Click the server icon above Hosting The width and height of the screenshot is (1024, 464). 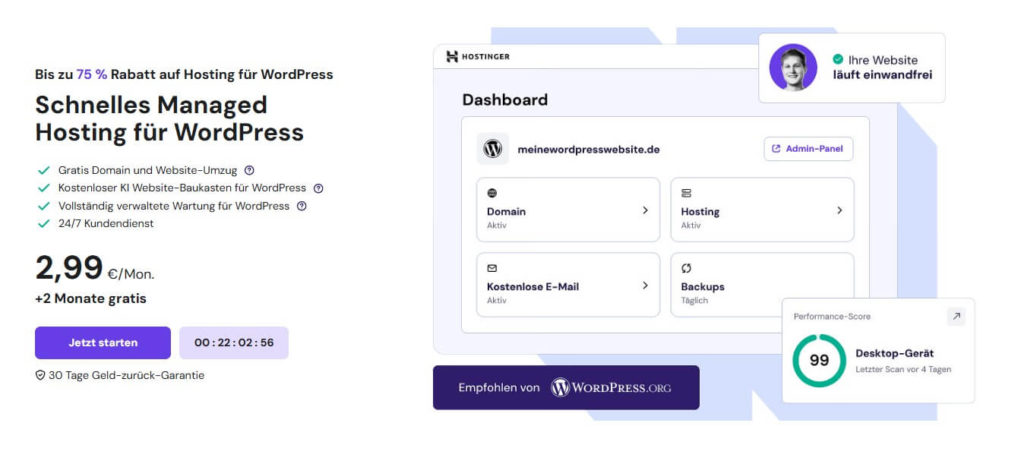point(686,193)
